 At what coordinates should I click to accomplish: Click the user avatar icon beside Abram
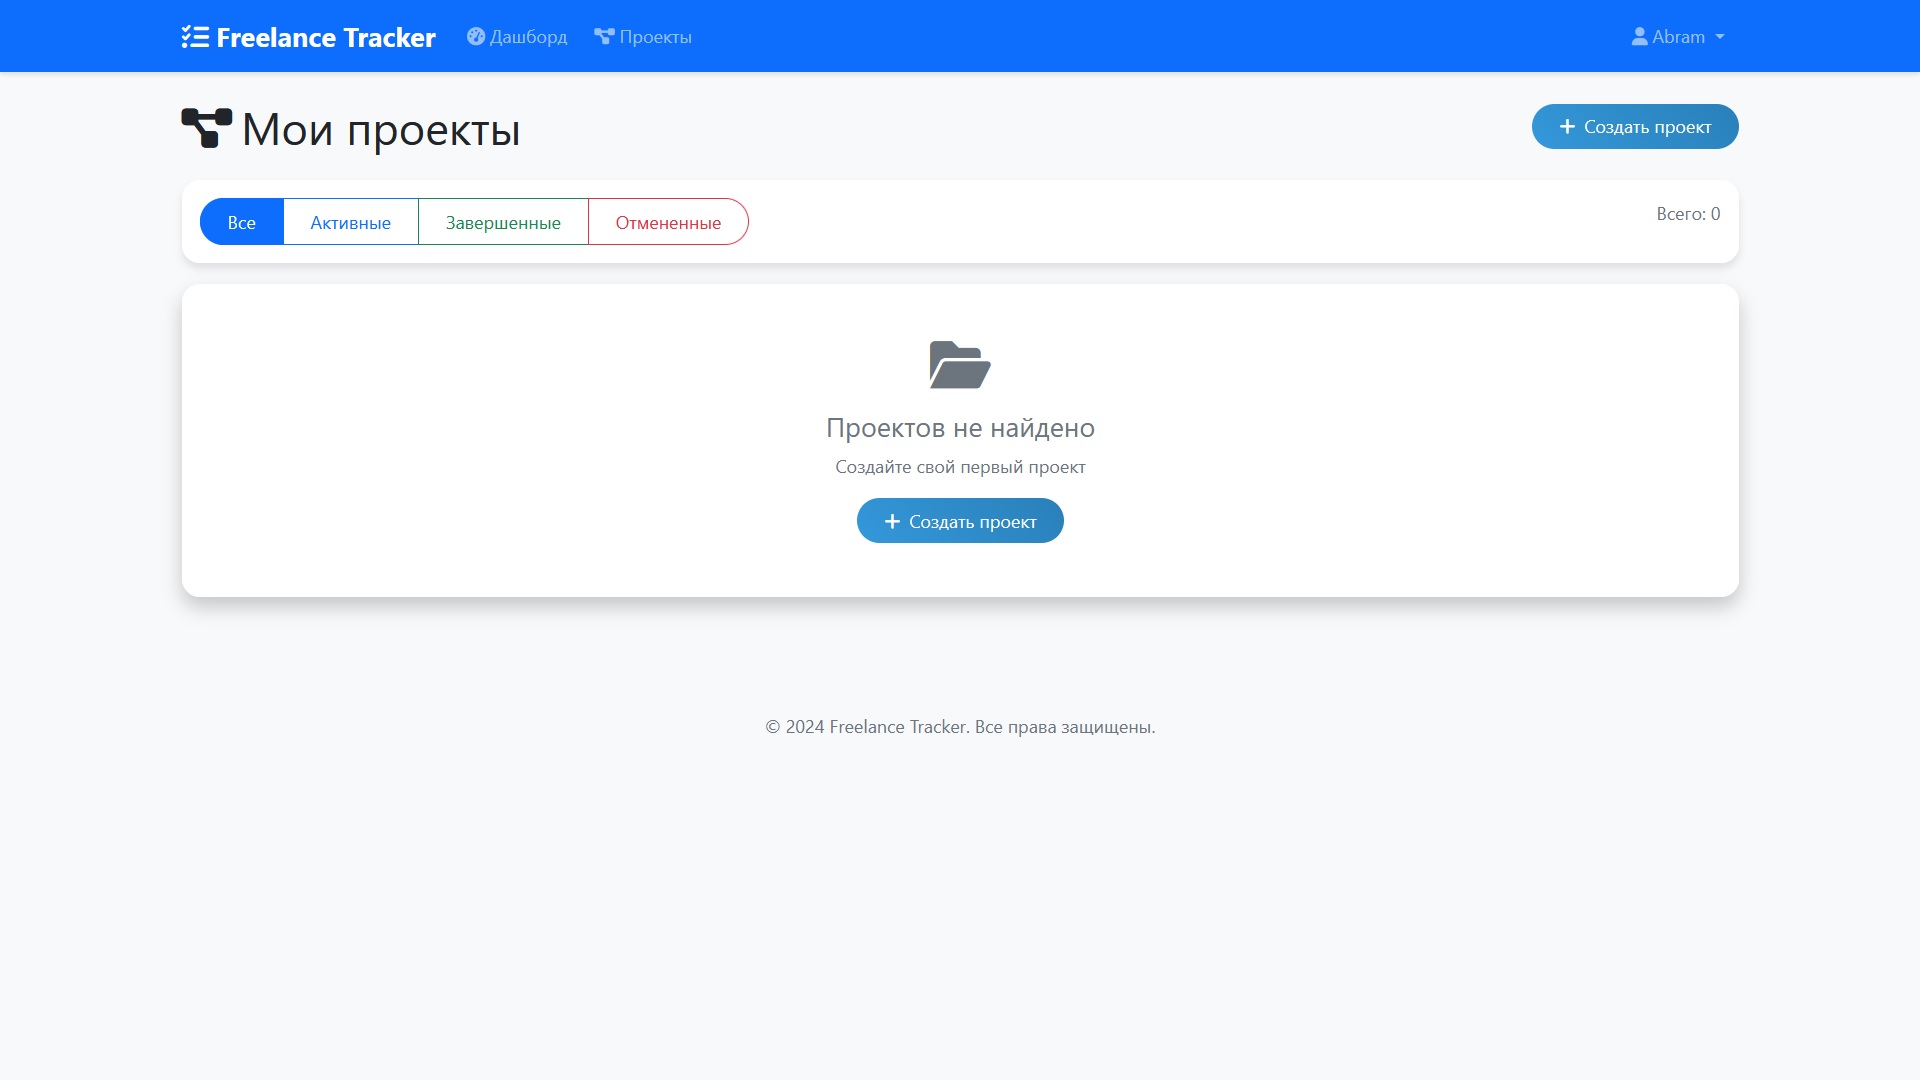click(1639, 37)
